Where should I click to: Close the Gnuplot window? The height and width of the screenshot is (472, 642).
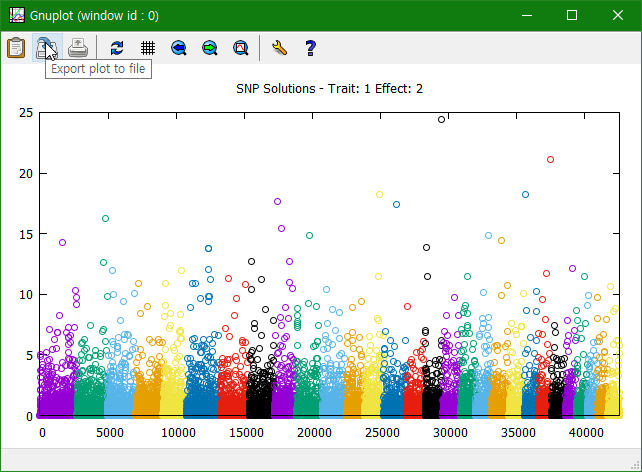(618, 16)
